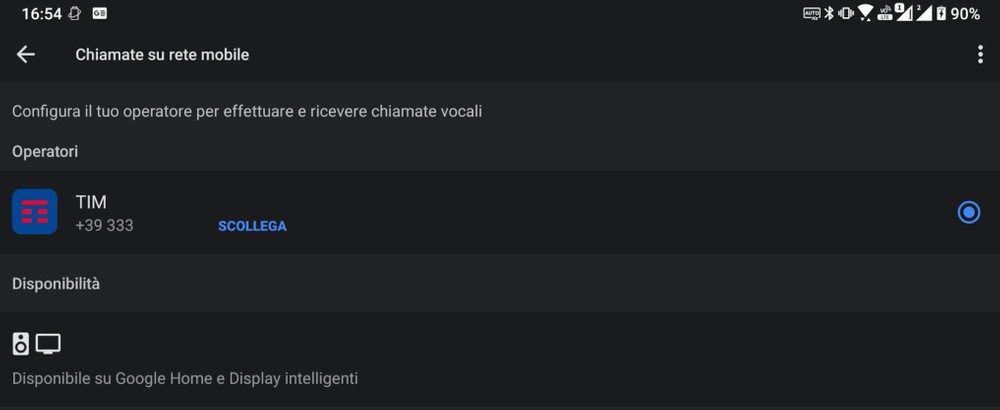Image resolution: width=1000 pixels, height=410 pixels.
Task: Tap the Bluetooth status bar icon
Action: (x=829, y=13)
